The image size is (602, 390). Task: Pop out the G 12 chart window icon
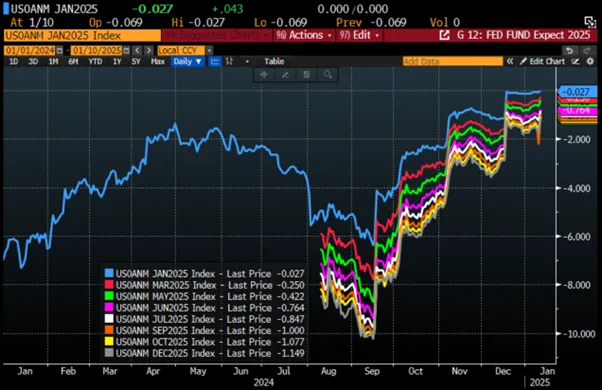pyautogui.click(x=444, y=35)
